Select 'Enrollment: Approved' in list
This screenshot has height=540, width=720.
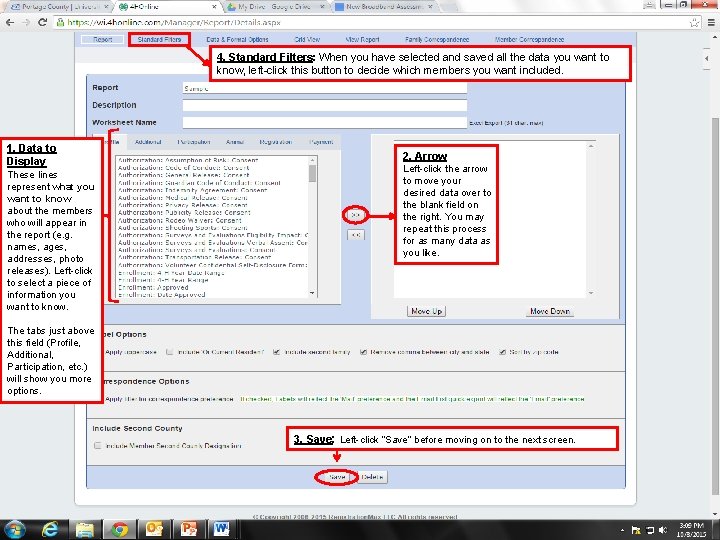153,287
